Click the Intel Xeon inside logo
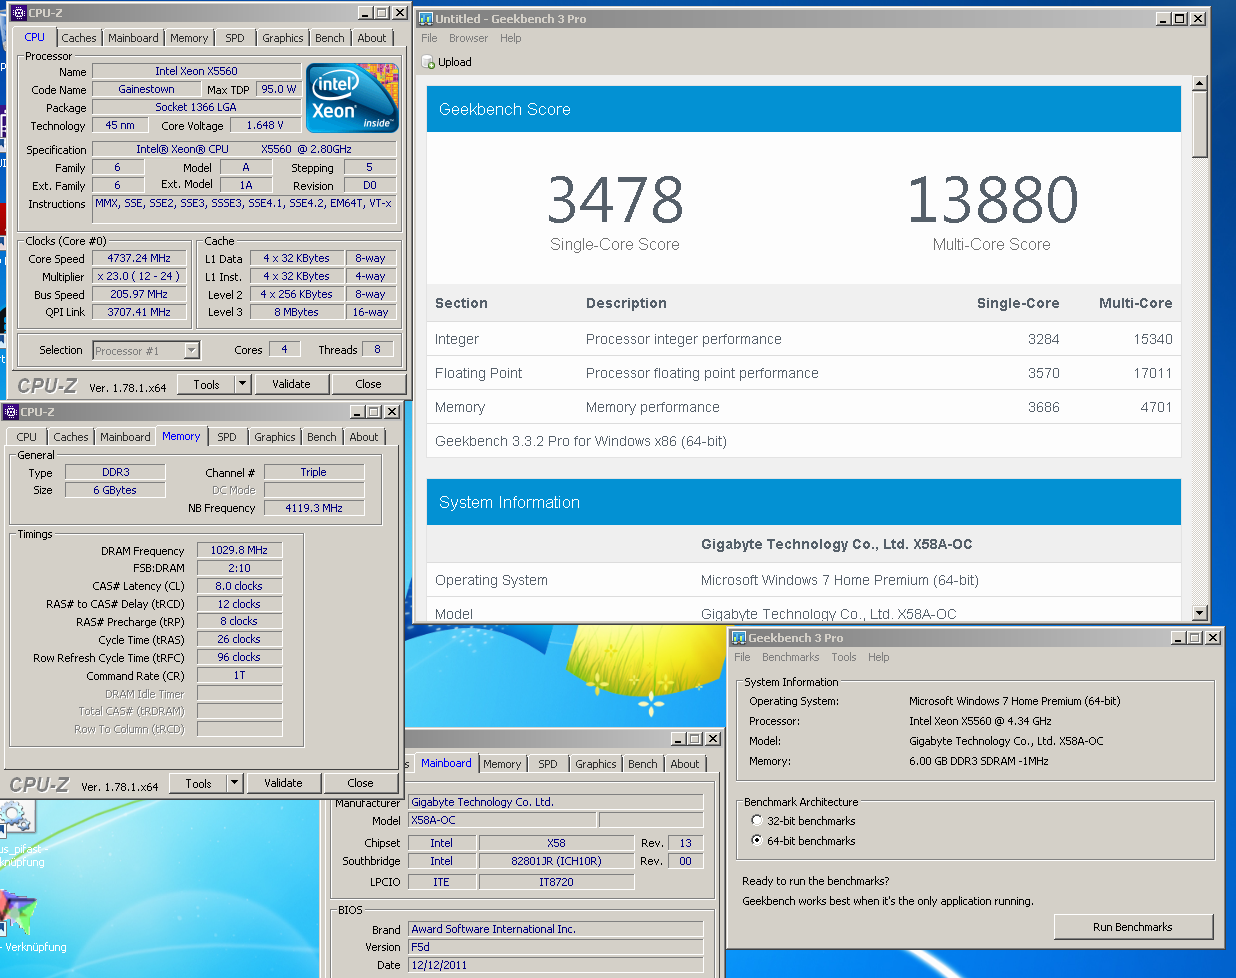Screen dimensions: 1236x978 pos(352,98)
